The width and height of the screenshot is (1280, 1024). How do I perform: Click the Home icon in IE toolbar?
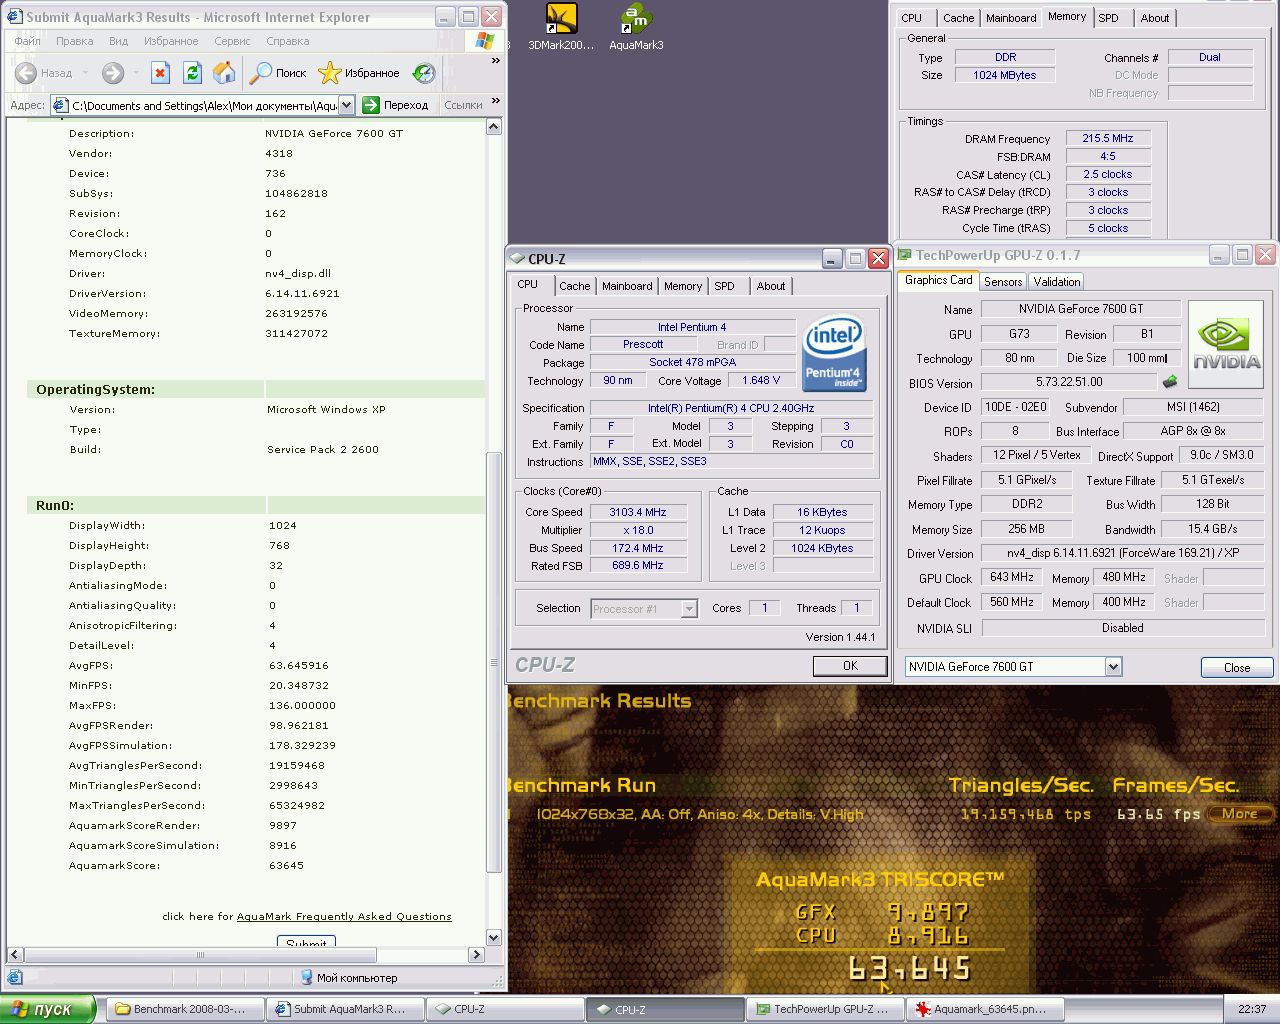225,73
